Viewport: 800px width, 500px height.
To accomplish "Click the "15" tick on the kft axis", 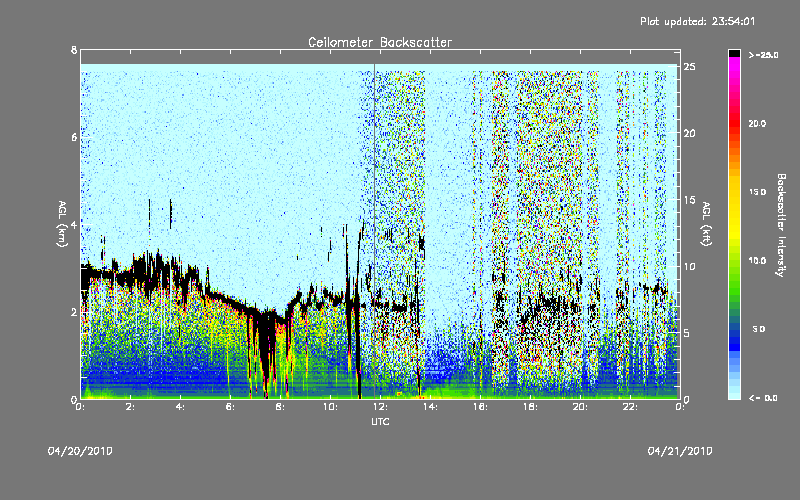I will click(690, 199).
